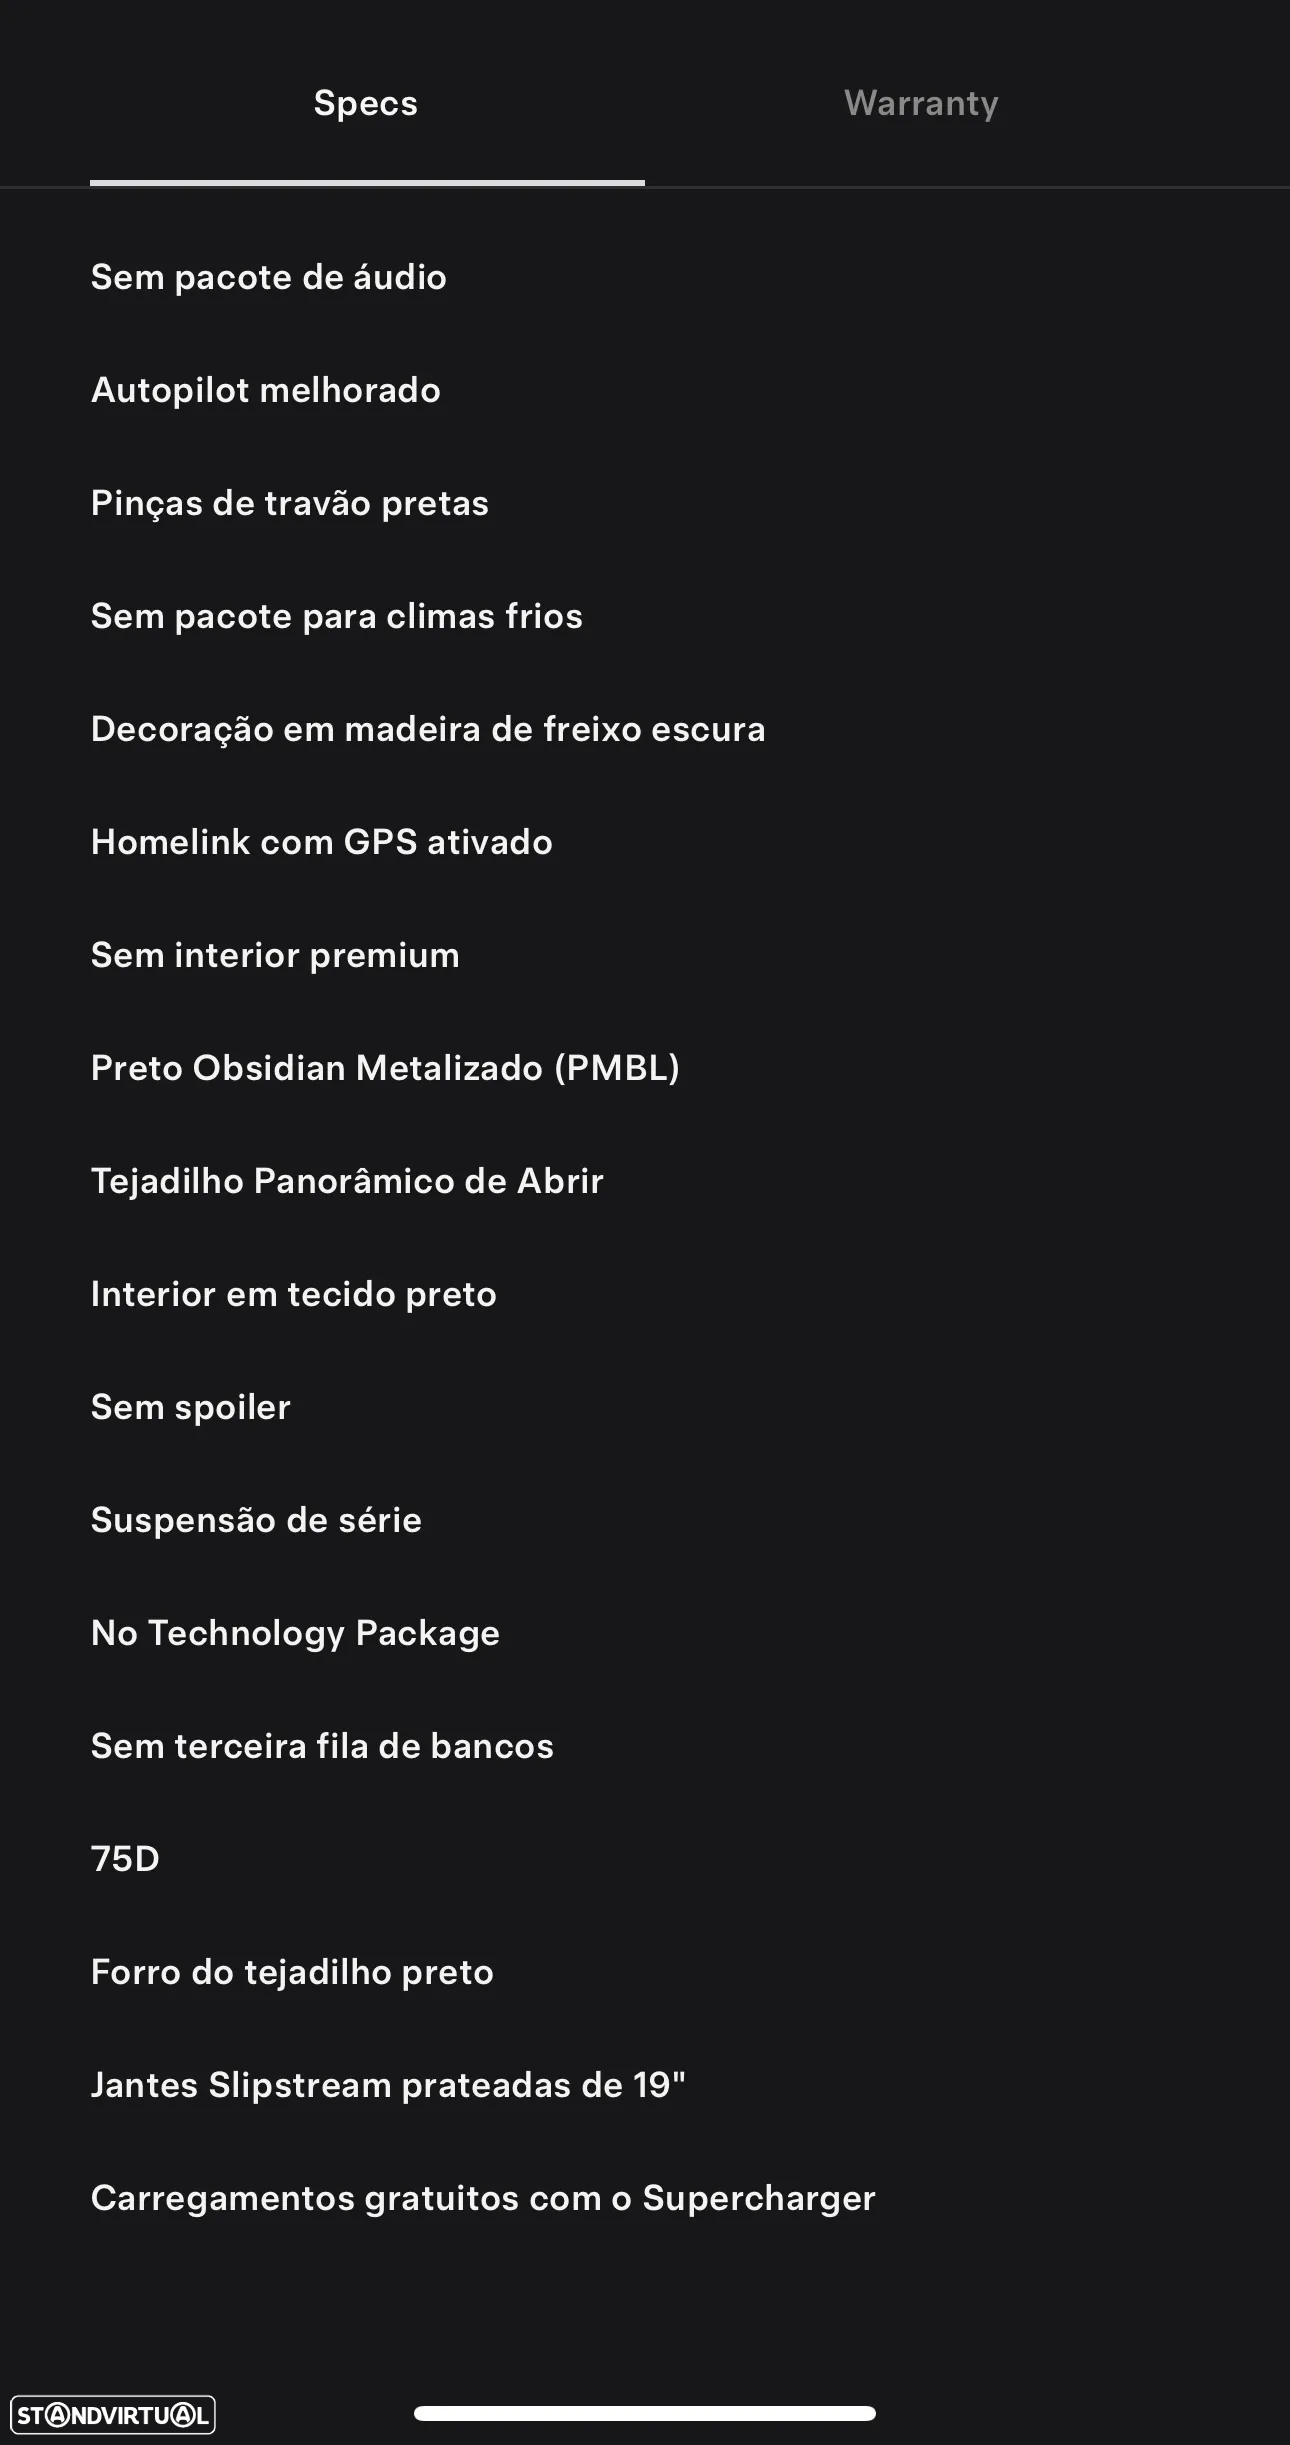This screenshot has width=1290, height=2445.
Task: Tap 'Sem pacote para climas frios'
Action: (x=337, y=616)
